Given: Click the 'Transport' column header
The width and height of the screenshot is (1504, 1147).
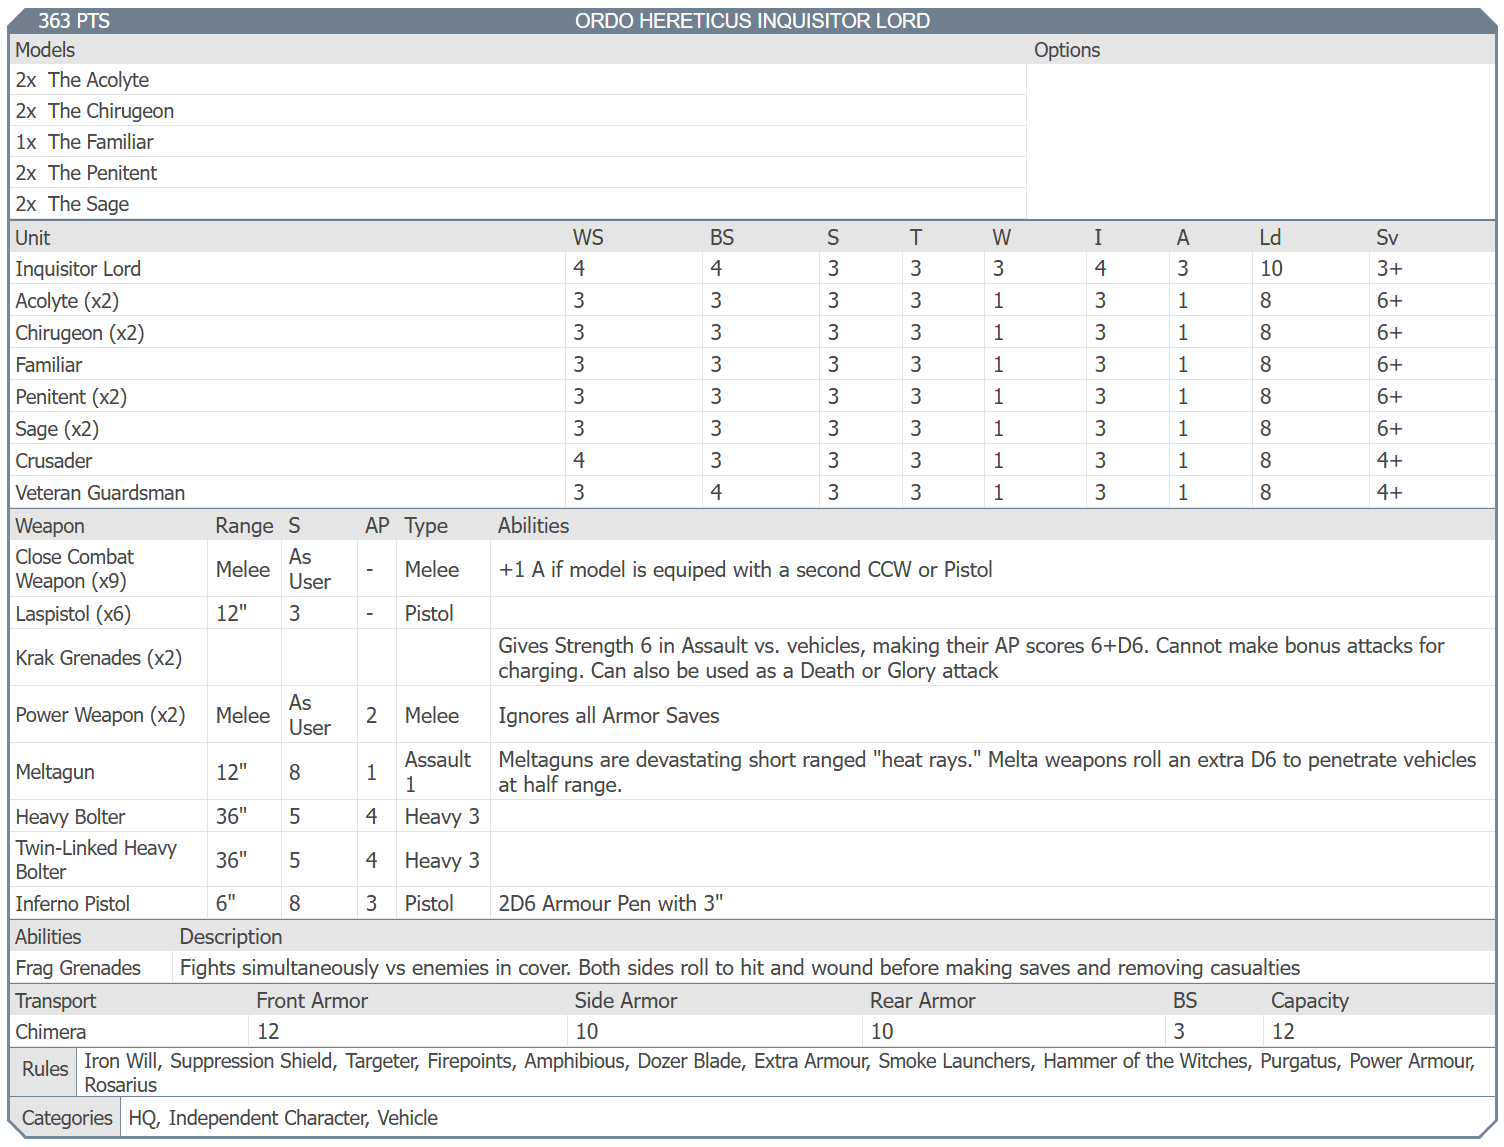Looking at the screenshot, I should pyautogui.click(x=56, y=1001).
